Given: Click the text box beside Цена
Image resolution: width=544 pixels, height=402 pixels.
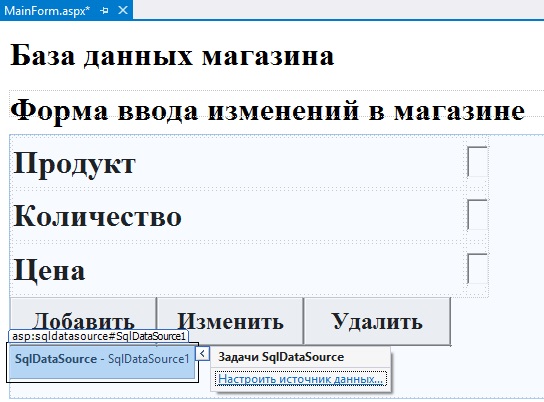Looking at the screenshot, I should click(x=477, y=268).
